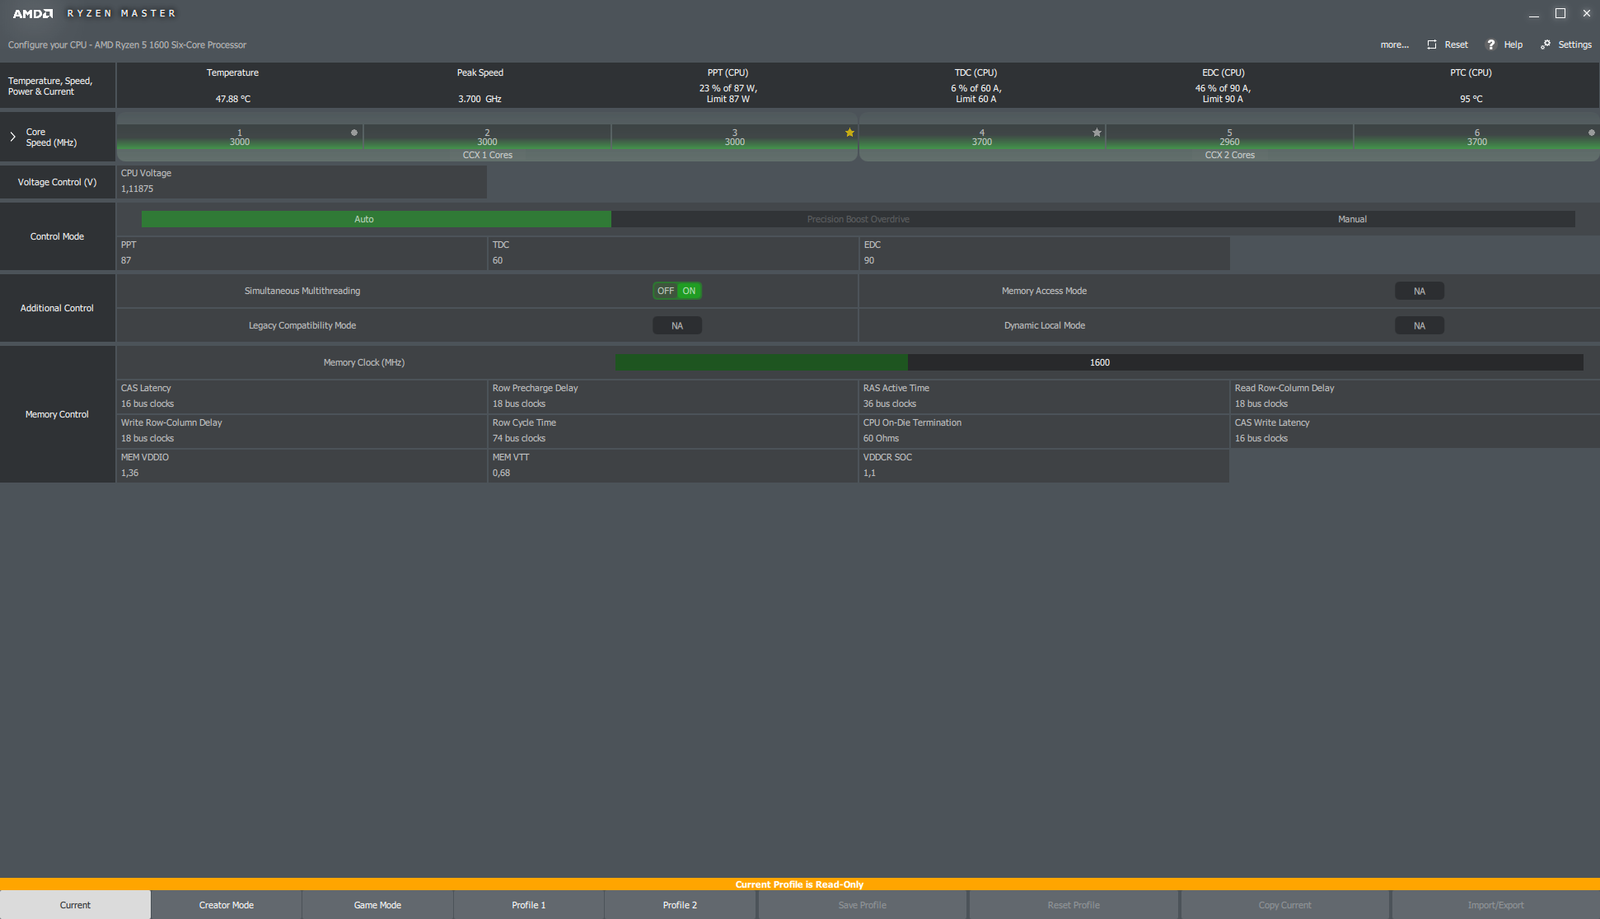
Task: Select Precision Boost Overdrive control mode
Action: [x=858, y=219]
